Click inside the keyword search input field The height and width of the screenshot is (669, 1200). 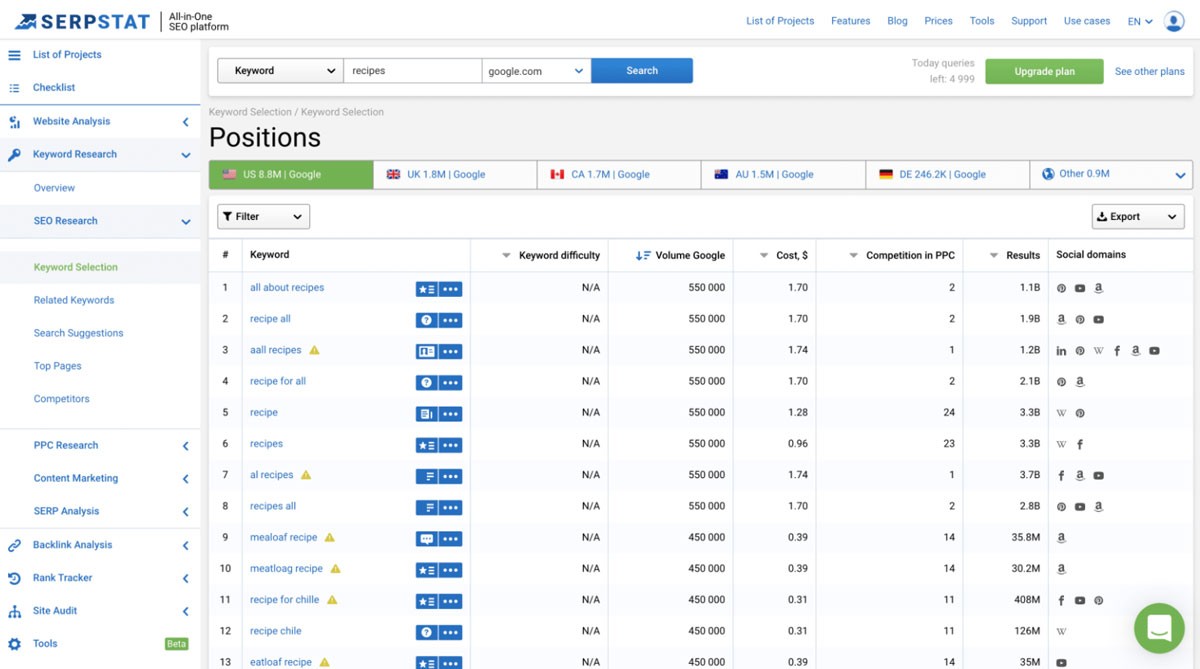(412, 70)
